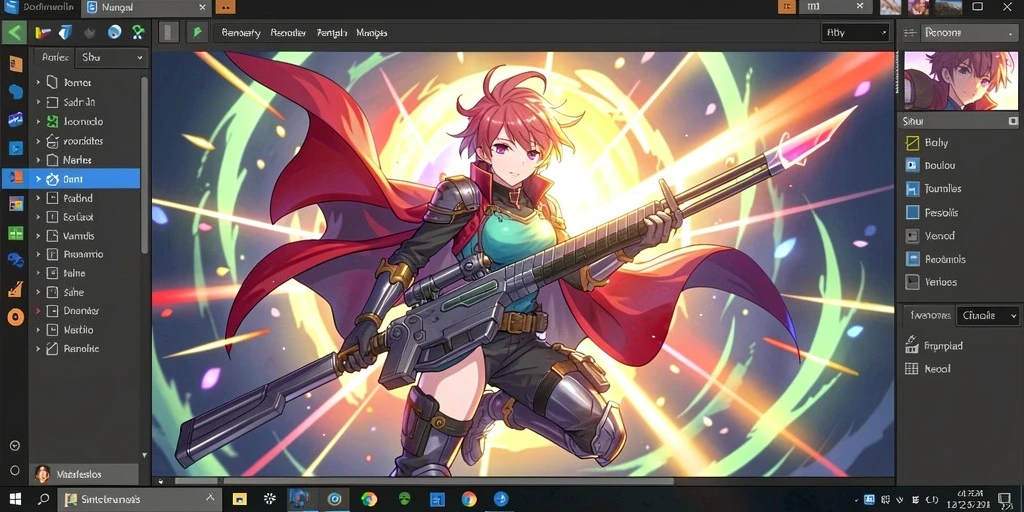The image size is (1024, 512).
Task: Click the icon beside Frmplad
Action: pyautogui.click(x=912, y=344)
